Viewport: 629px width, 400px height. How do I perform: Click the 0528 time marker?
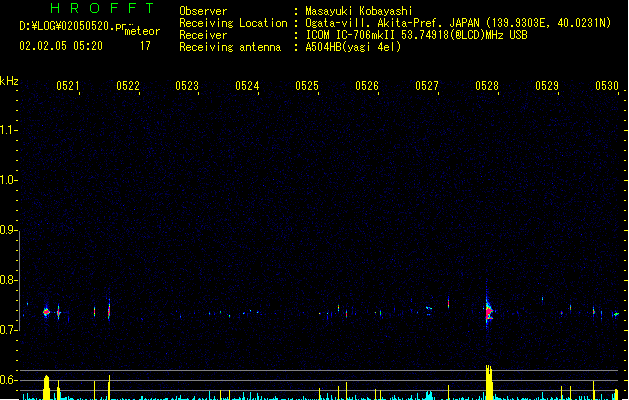click(487, 86)
